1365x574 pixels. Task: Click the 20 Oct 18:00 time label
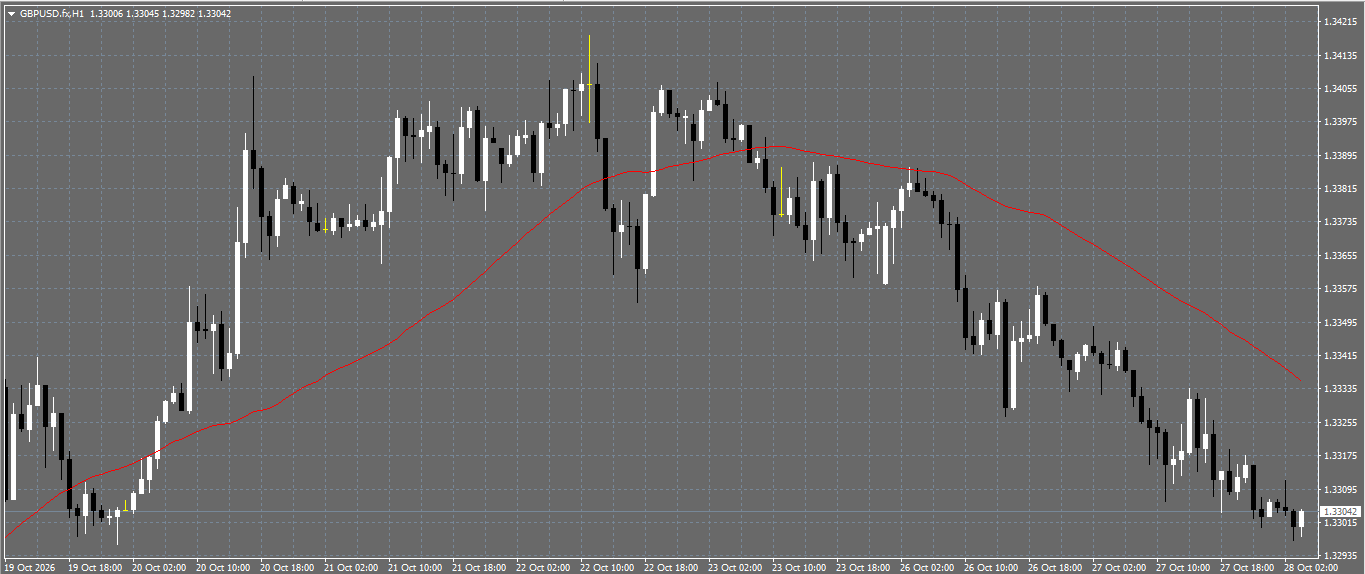pyautogui.click(x=287, y=567)
